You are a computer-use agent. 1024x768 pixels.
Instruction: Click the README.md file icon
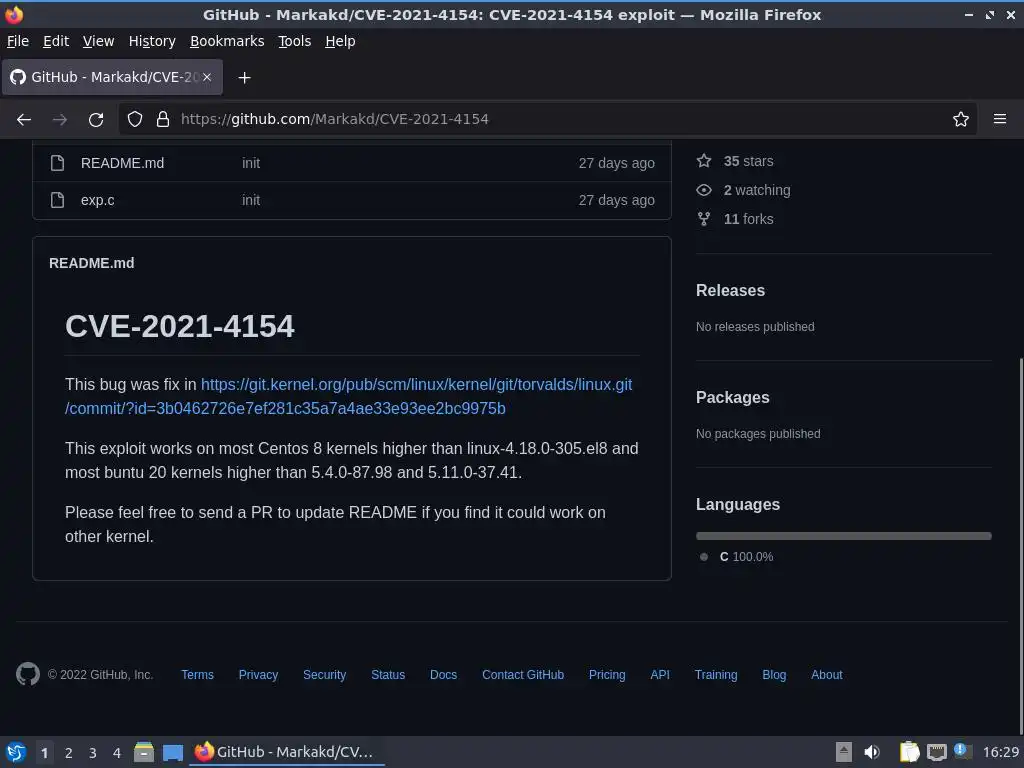click(x=57, y=163)
